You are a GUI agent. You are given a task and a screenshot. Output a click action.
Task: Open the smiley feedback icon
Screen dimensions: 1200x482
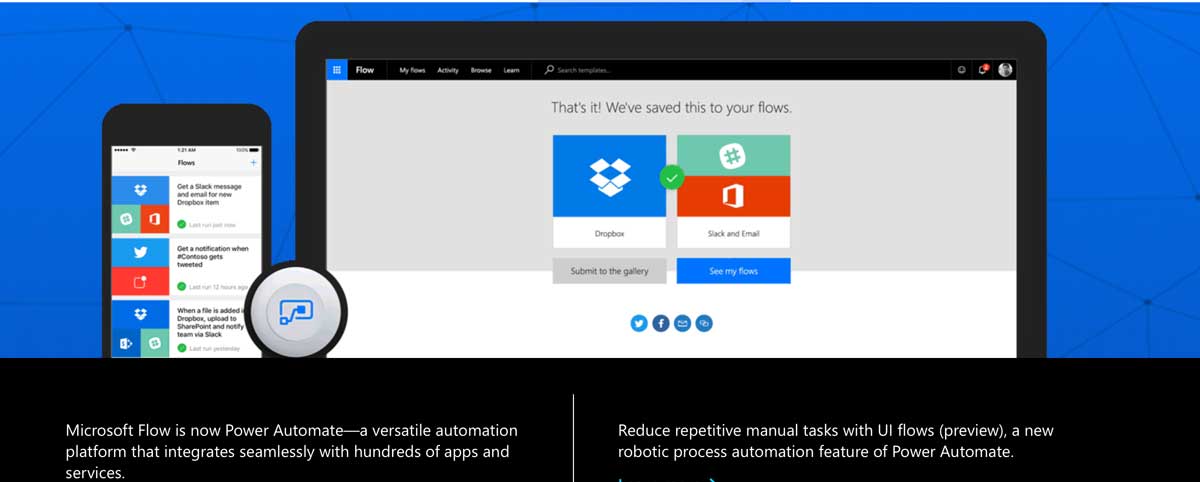962,70
